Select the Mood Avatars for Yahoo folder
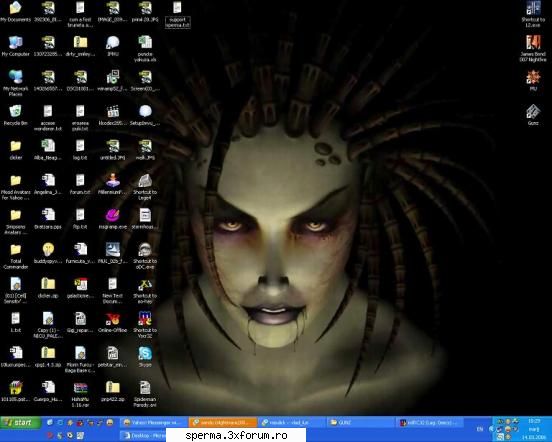552x442 pixels. [x=15, y=187]
